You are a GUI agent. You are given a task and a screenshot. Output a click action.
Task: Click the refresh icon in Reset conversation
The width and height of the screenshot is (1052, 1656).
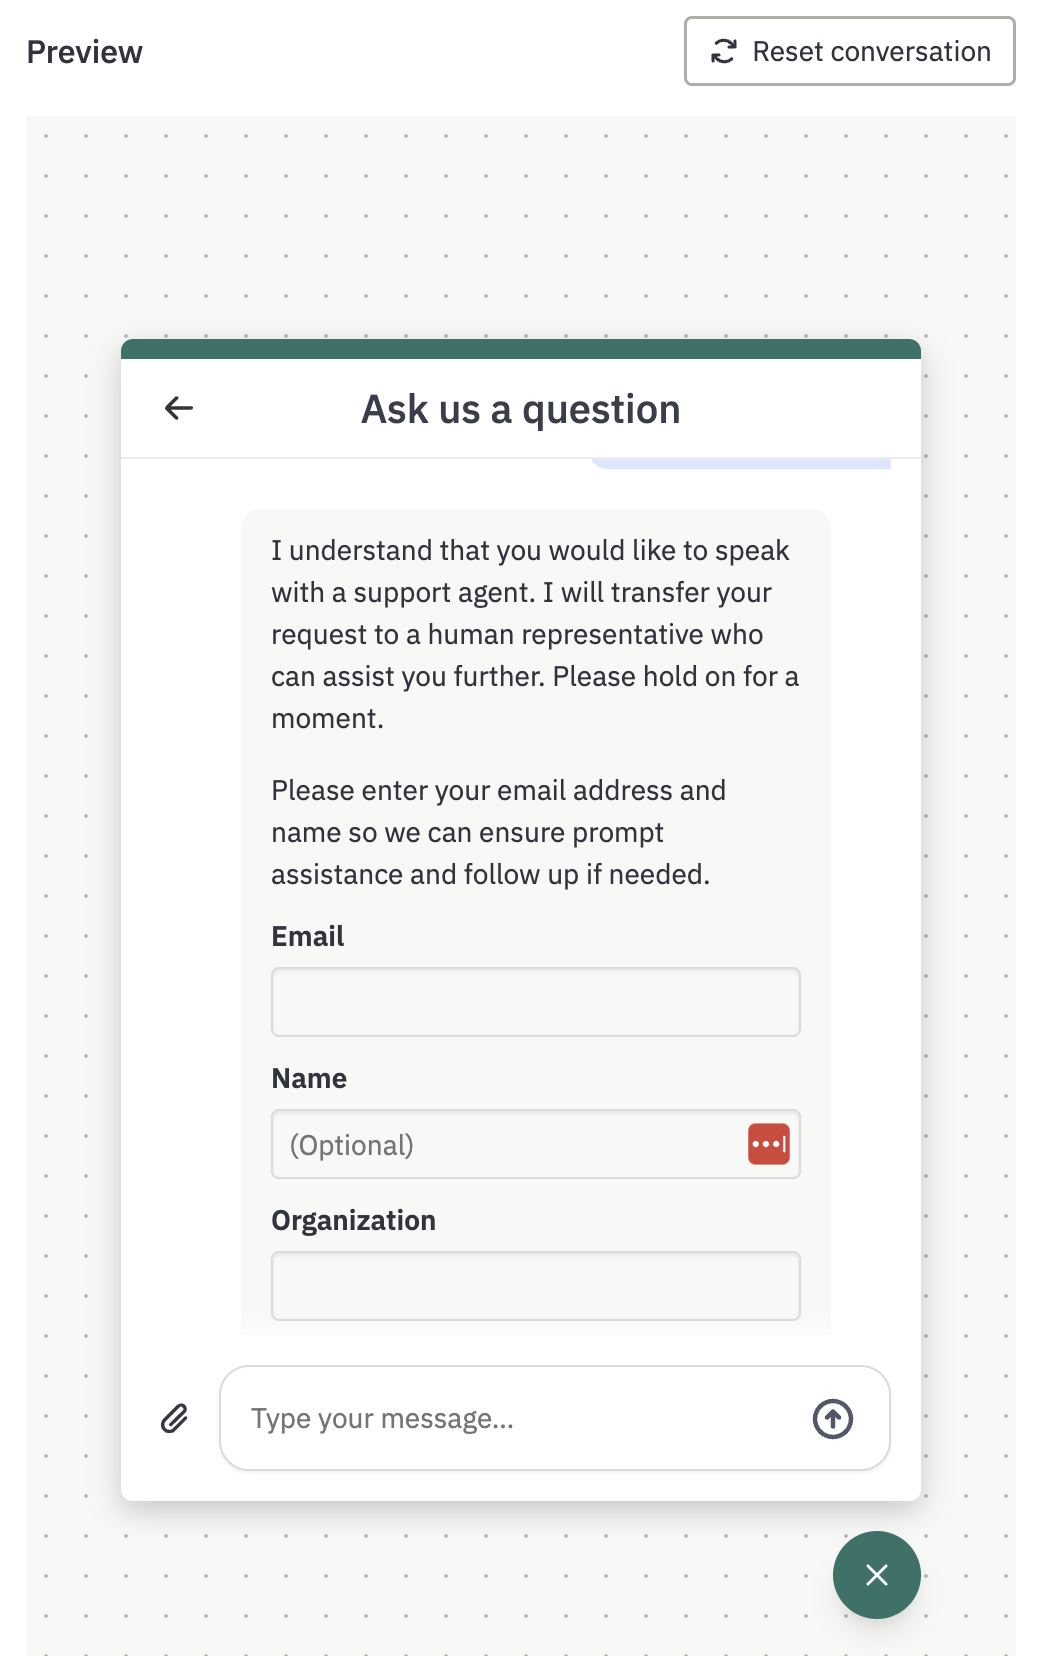pyautogui.click(x=724, y=51)
